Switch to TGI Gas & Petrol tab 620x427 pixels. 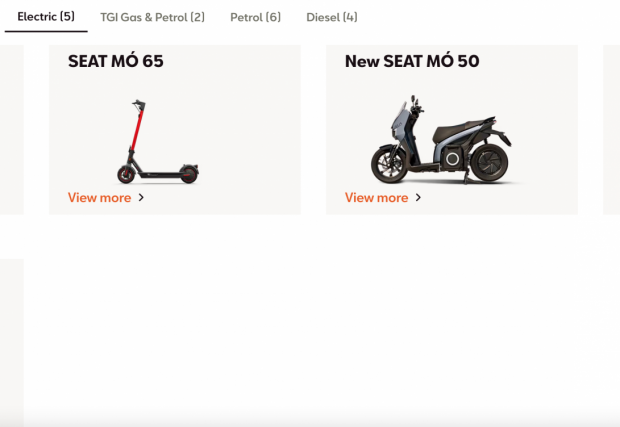152,17
